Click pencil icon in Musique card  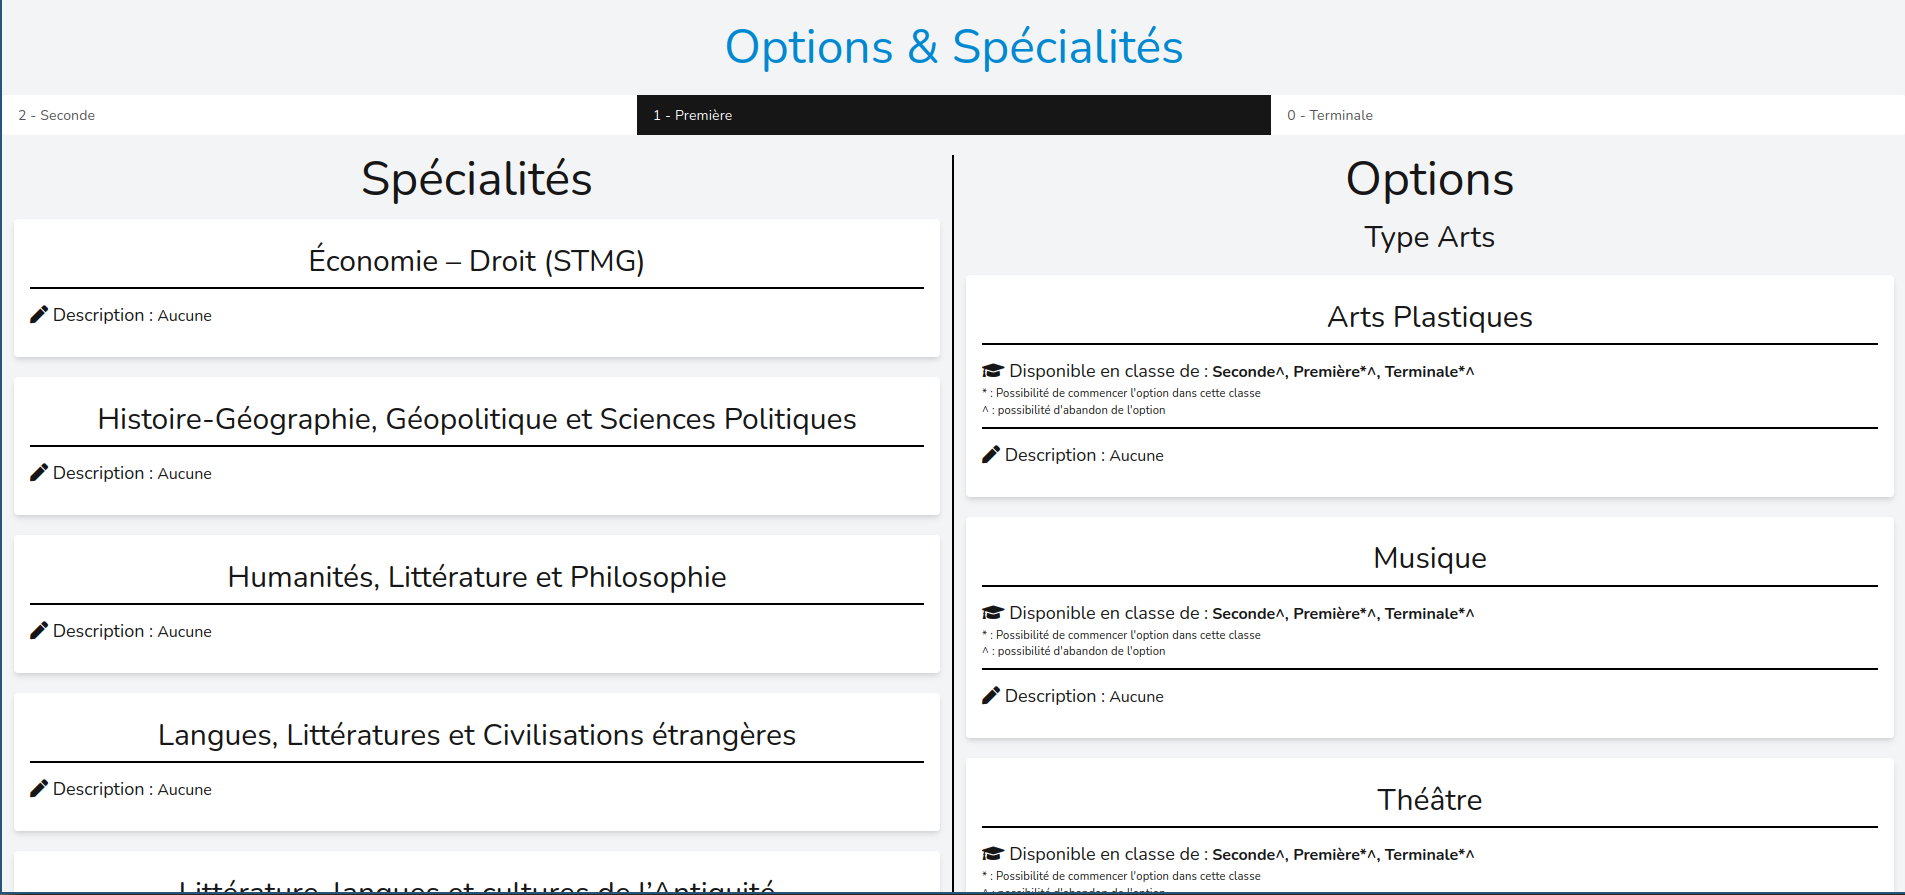(991, 696)
